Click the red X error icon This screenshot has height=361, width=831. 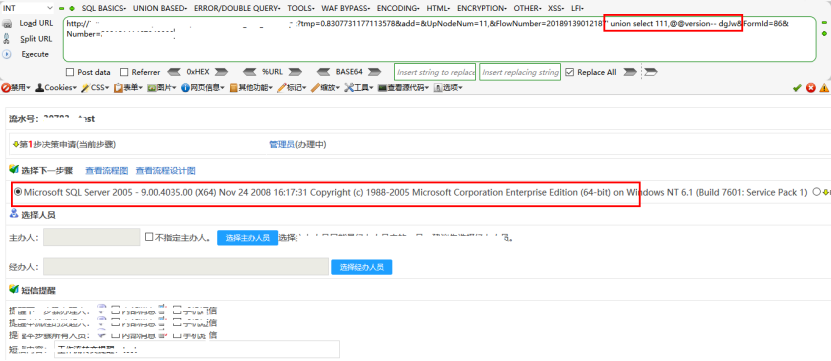[x=810, y=88]
